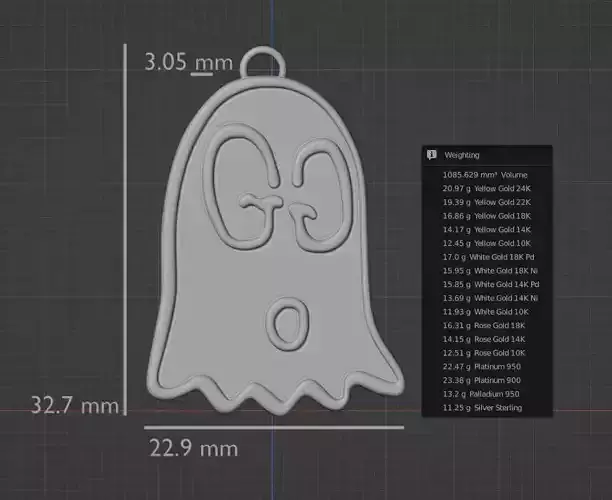The height and width of the screenshot is (500, 612).
Task: Select the Silver Sterling weight row
Action: coord(482,408)
